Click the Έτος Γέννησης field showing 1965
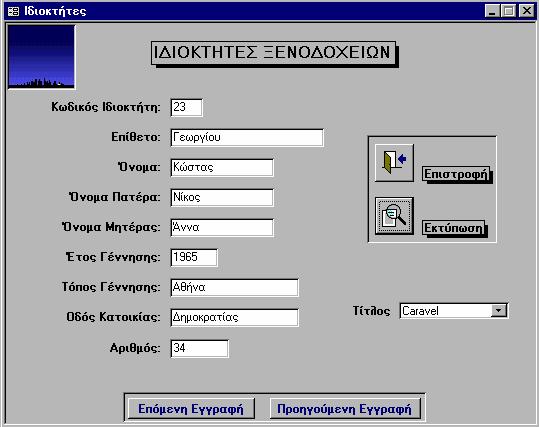This screenshot has height=427, width=539. point(194,258)
